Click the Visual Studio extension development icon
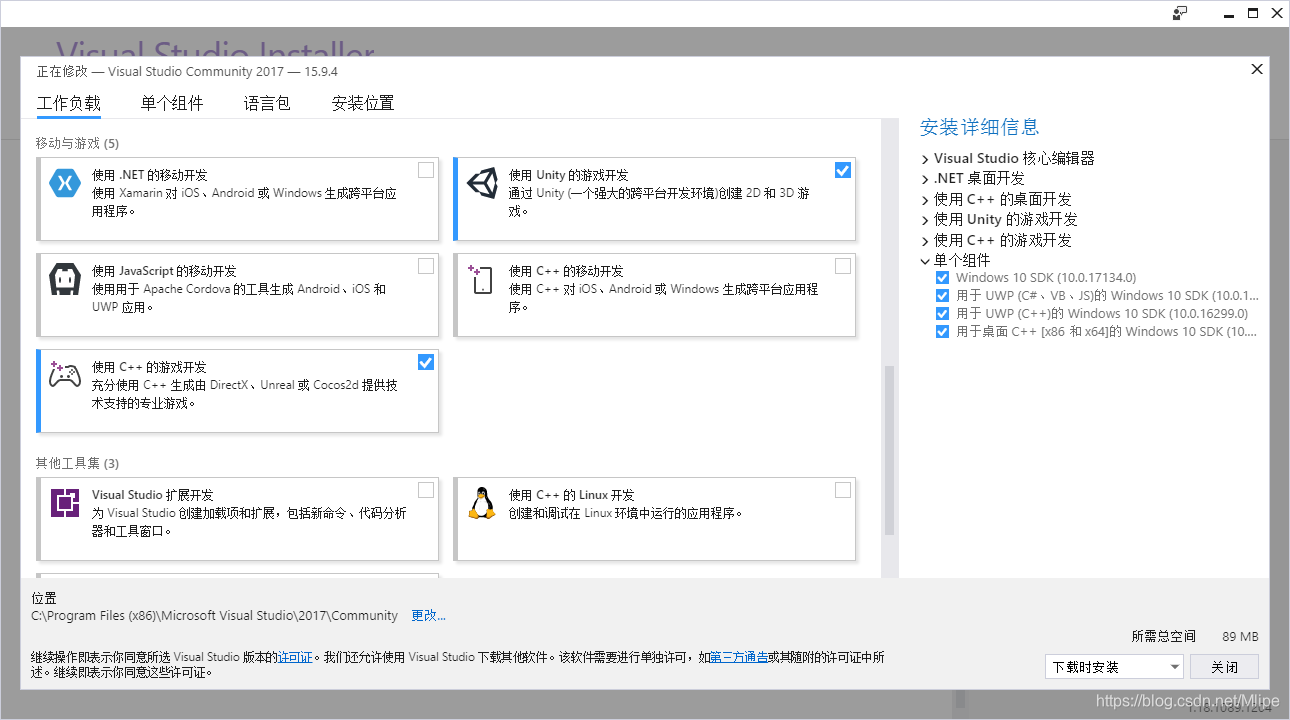This screenshot has width=1290, height=720. coord(65,502)
